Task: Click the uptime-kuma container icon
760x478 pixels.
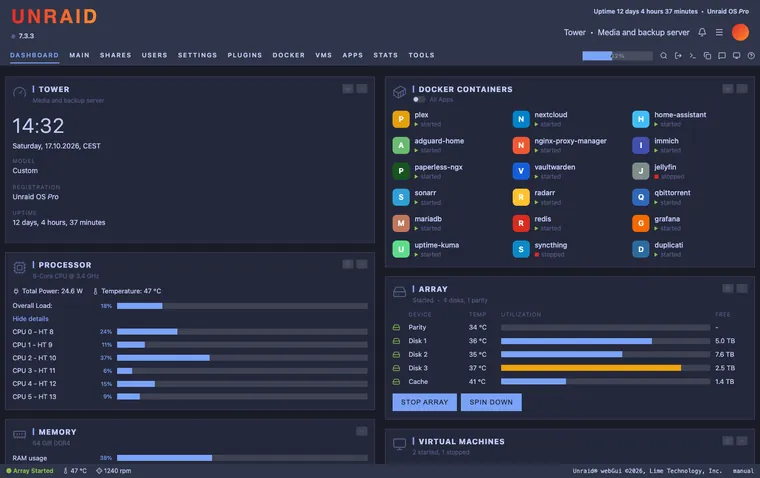Action: tap(401, 249)
